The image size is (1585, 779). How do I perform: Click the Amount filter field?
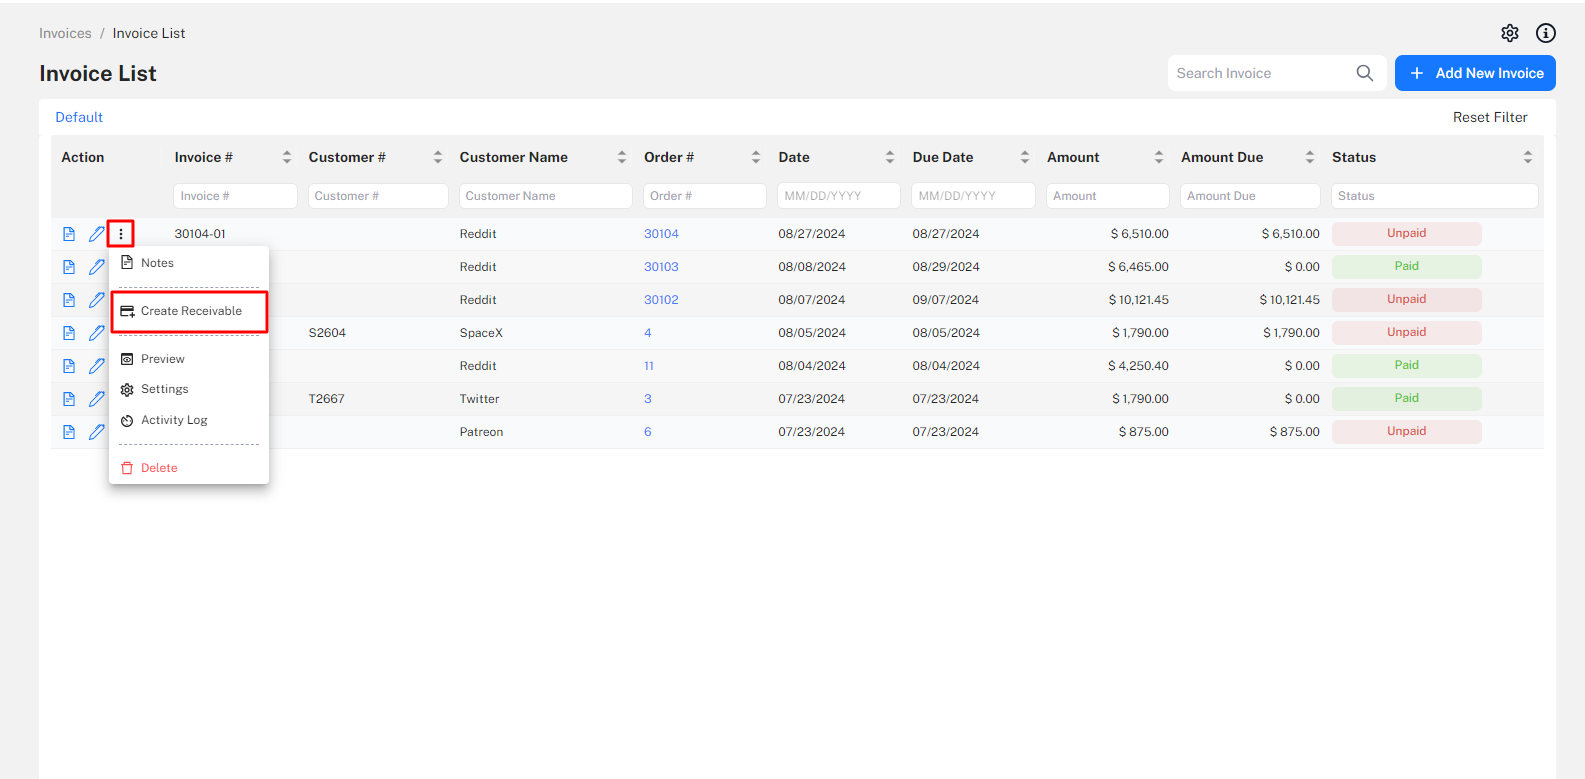[x=1108, y=196]
